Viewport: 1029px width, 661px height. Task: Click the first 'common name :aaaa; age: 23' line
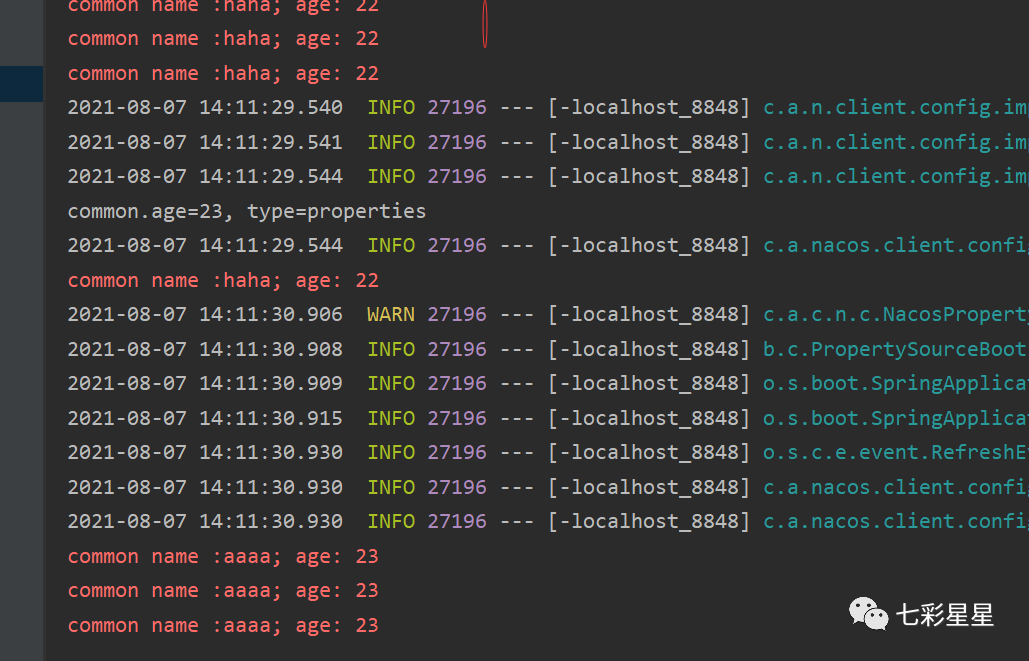coord(223,556)
